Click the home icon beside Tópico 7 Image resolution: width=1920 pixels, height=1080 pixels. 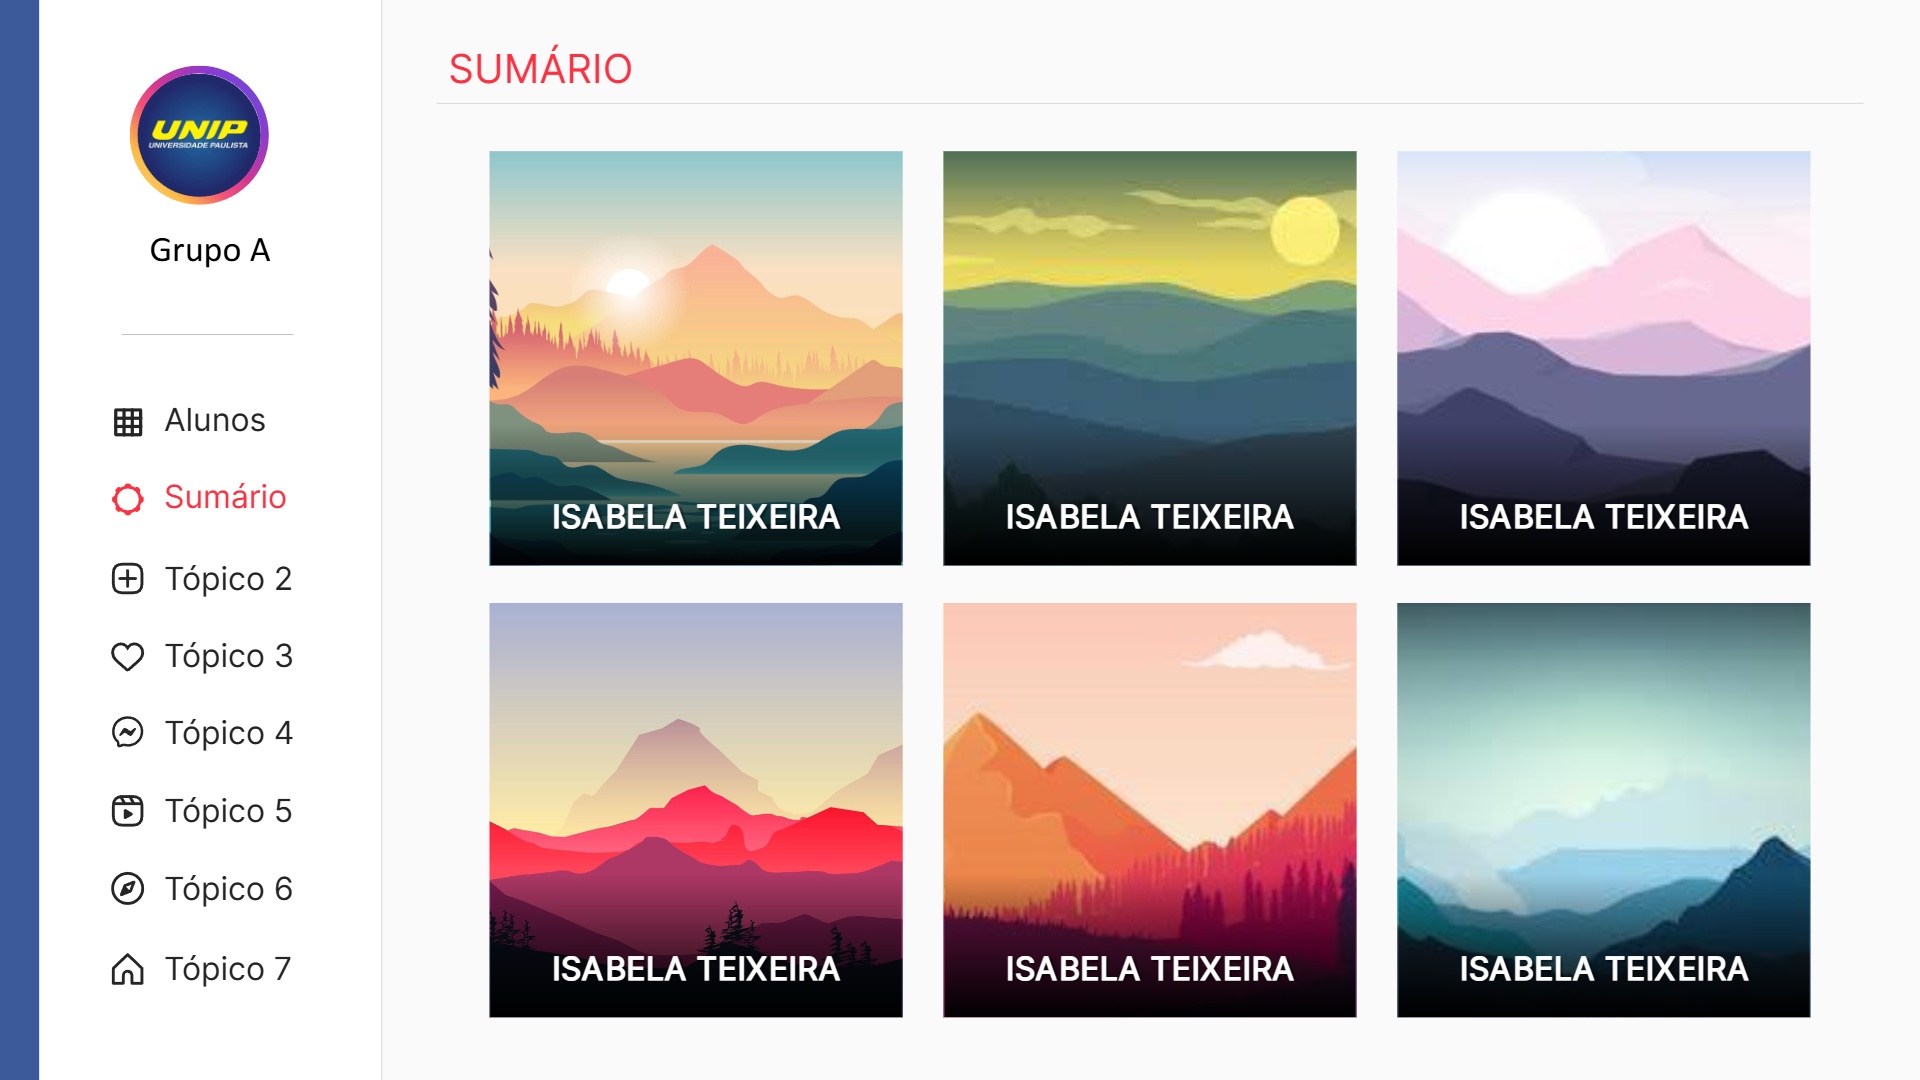[x=128, y=969]
